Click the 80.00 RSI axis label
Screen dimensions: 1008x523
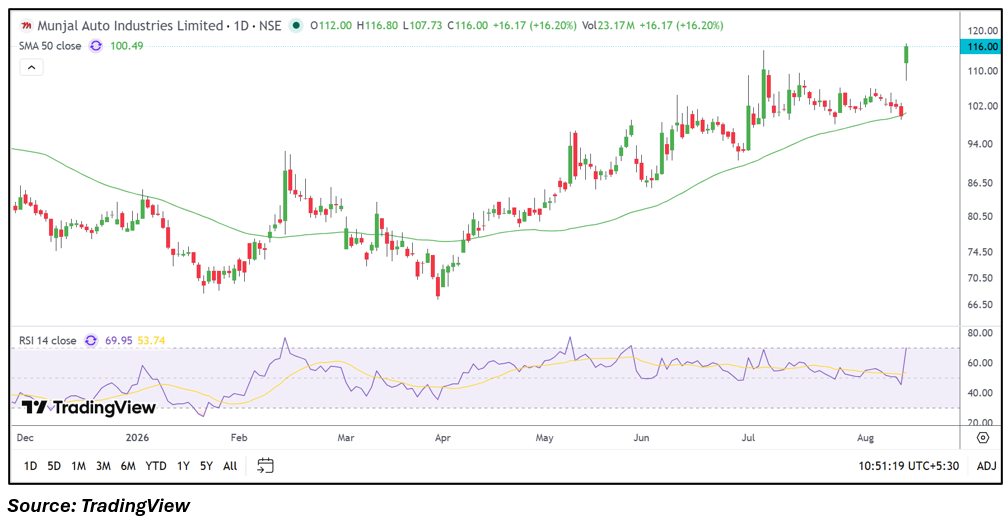point(982,333)
